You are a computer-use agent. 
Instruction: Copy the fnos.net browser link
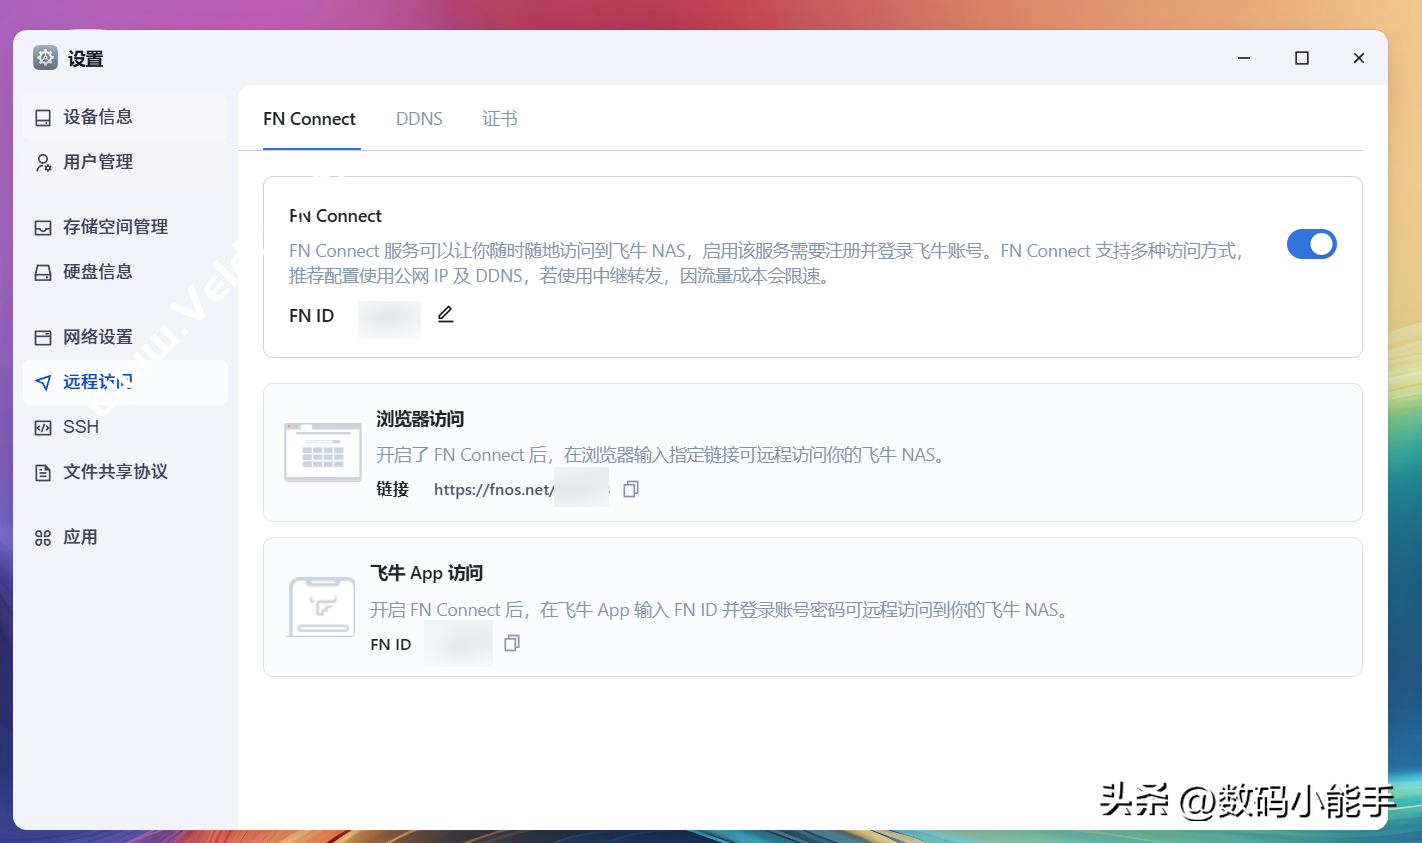[631, 489]
